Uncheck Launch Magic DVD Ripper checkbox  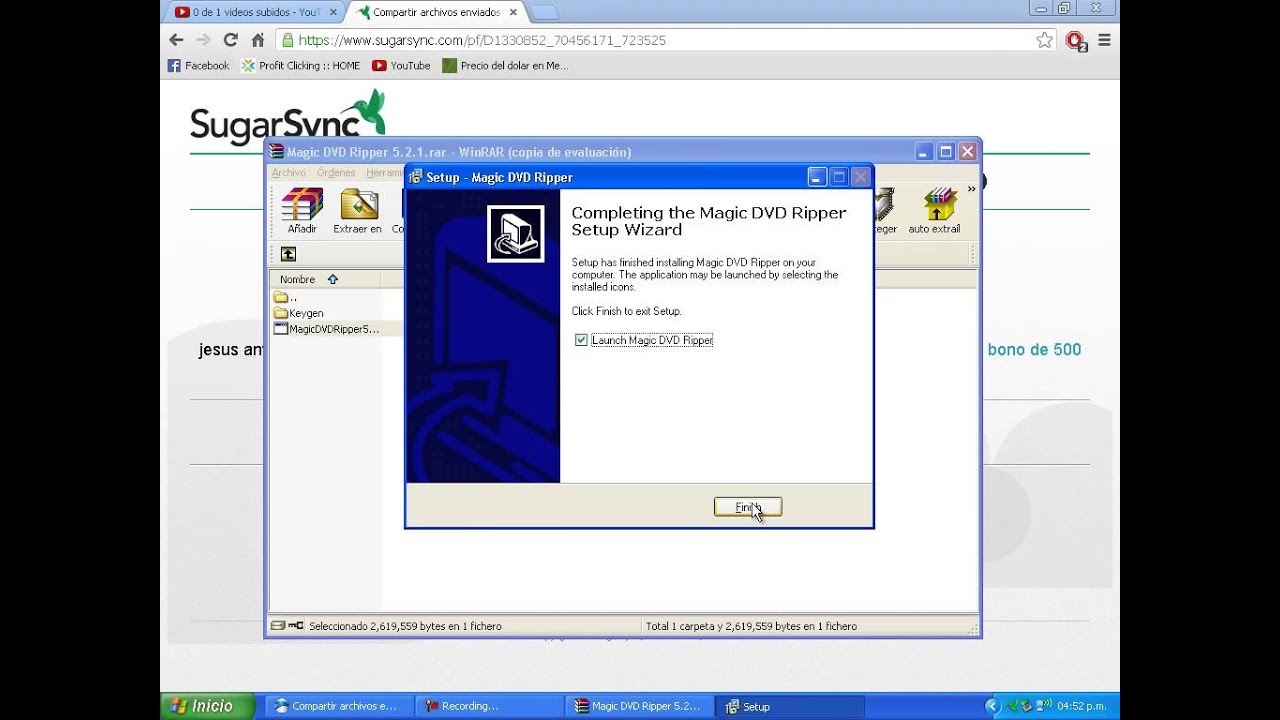pyautogui.click(x=581, y=340)
